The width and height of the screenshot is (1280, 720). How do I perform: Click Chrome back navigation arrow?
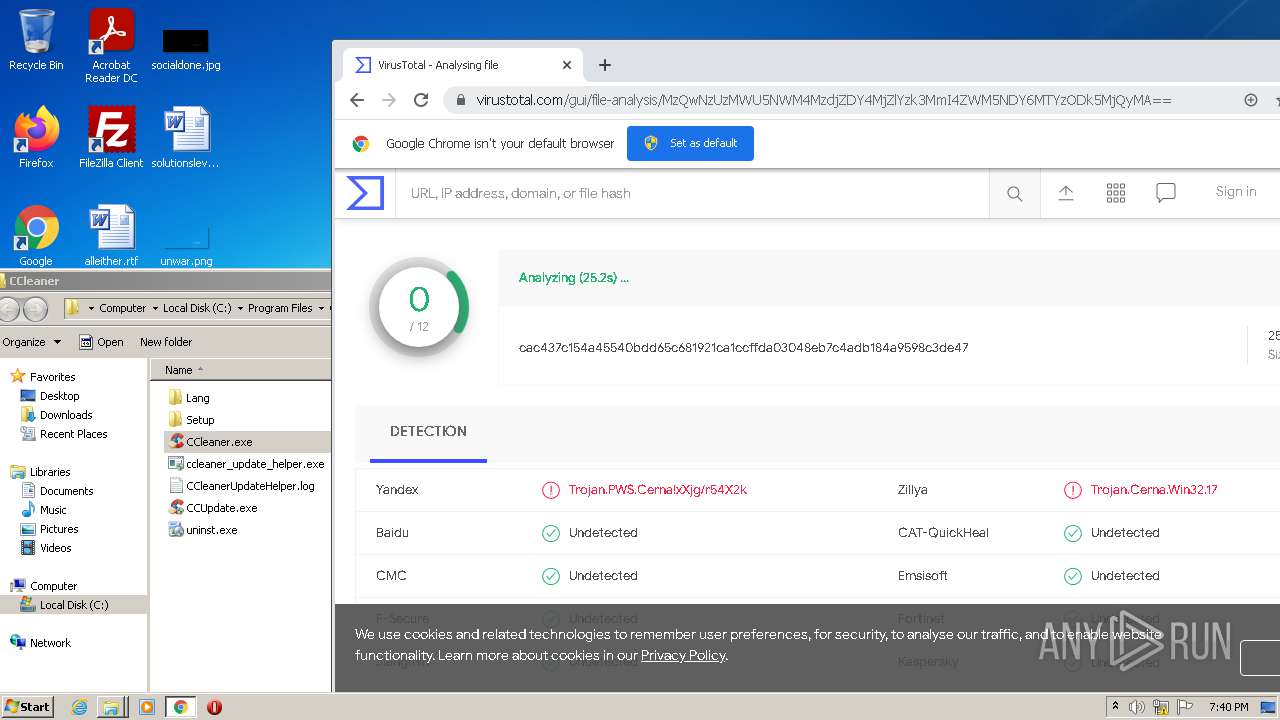(357, 100)
